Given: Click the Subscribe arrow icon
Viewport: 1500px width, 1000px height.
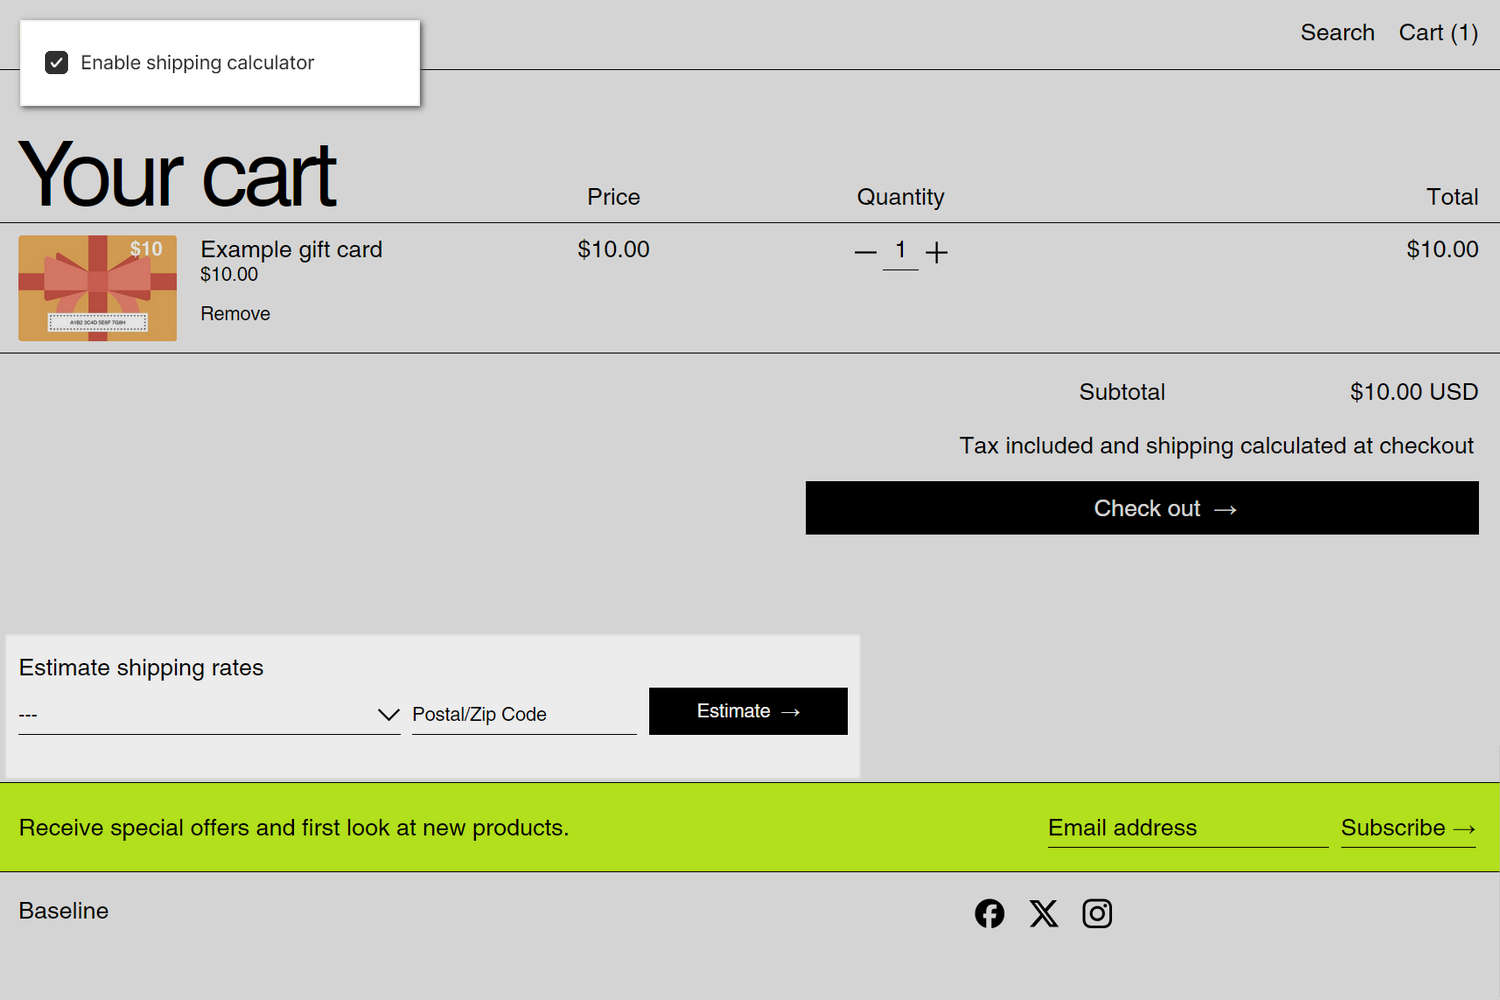Looking at the screenshot, I should coord(1464,828).
